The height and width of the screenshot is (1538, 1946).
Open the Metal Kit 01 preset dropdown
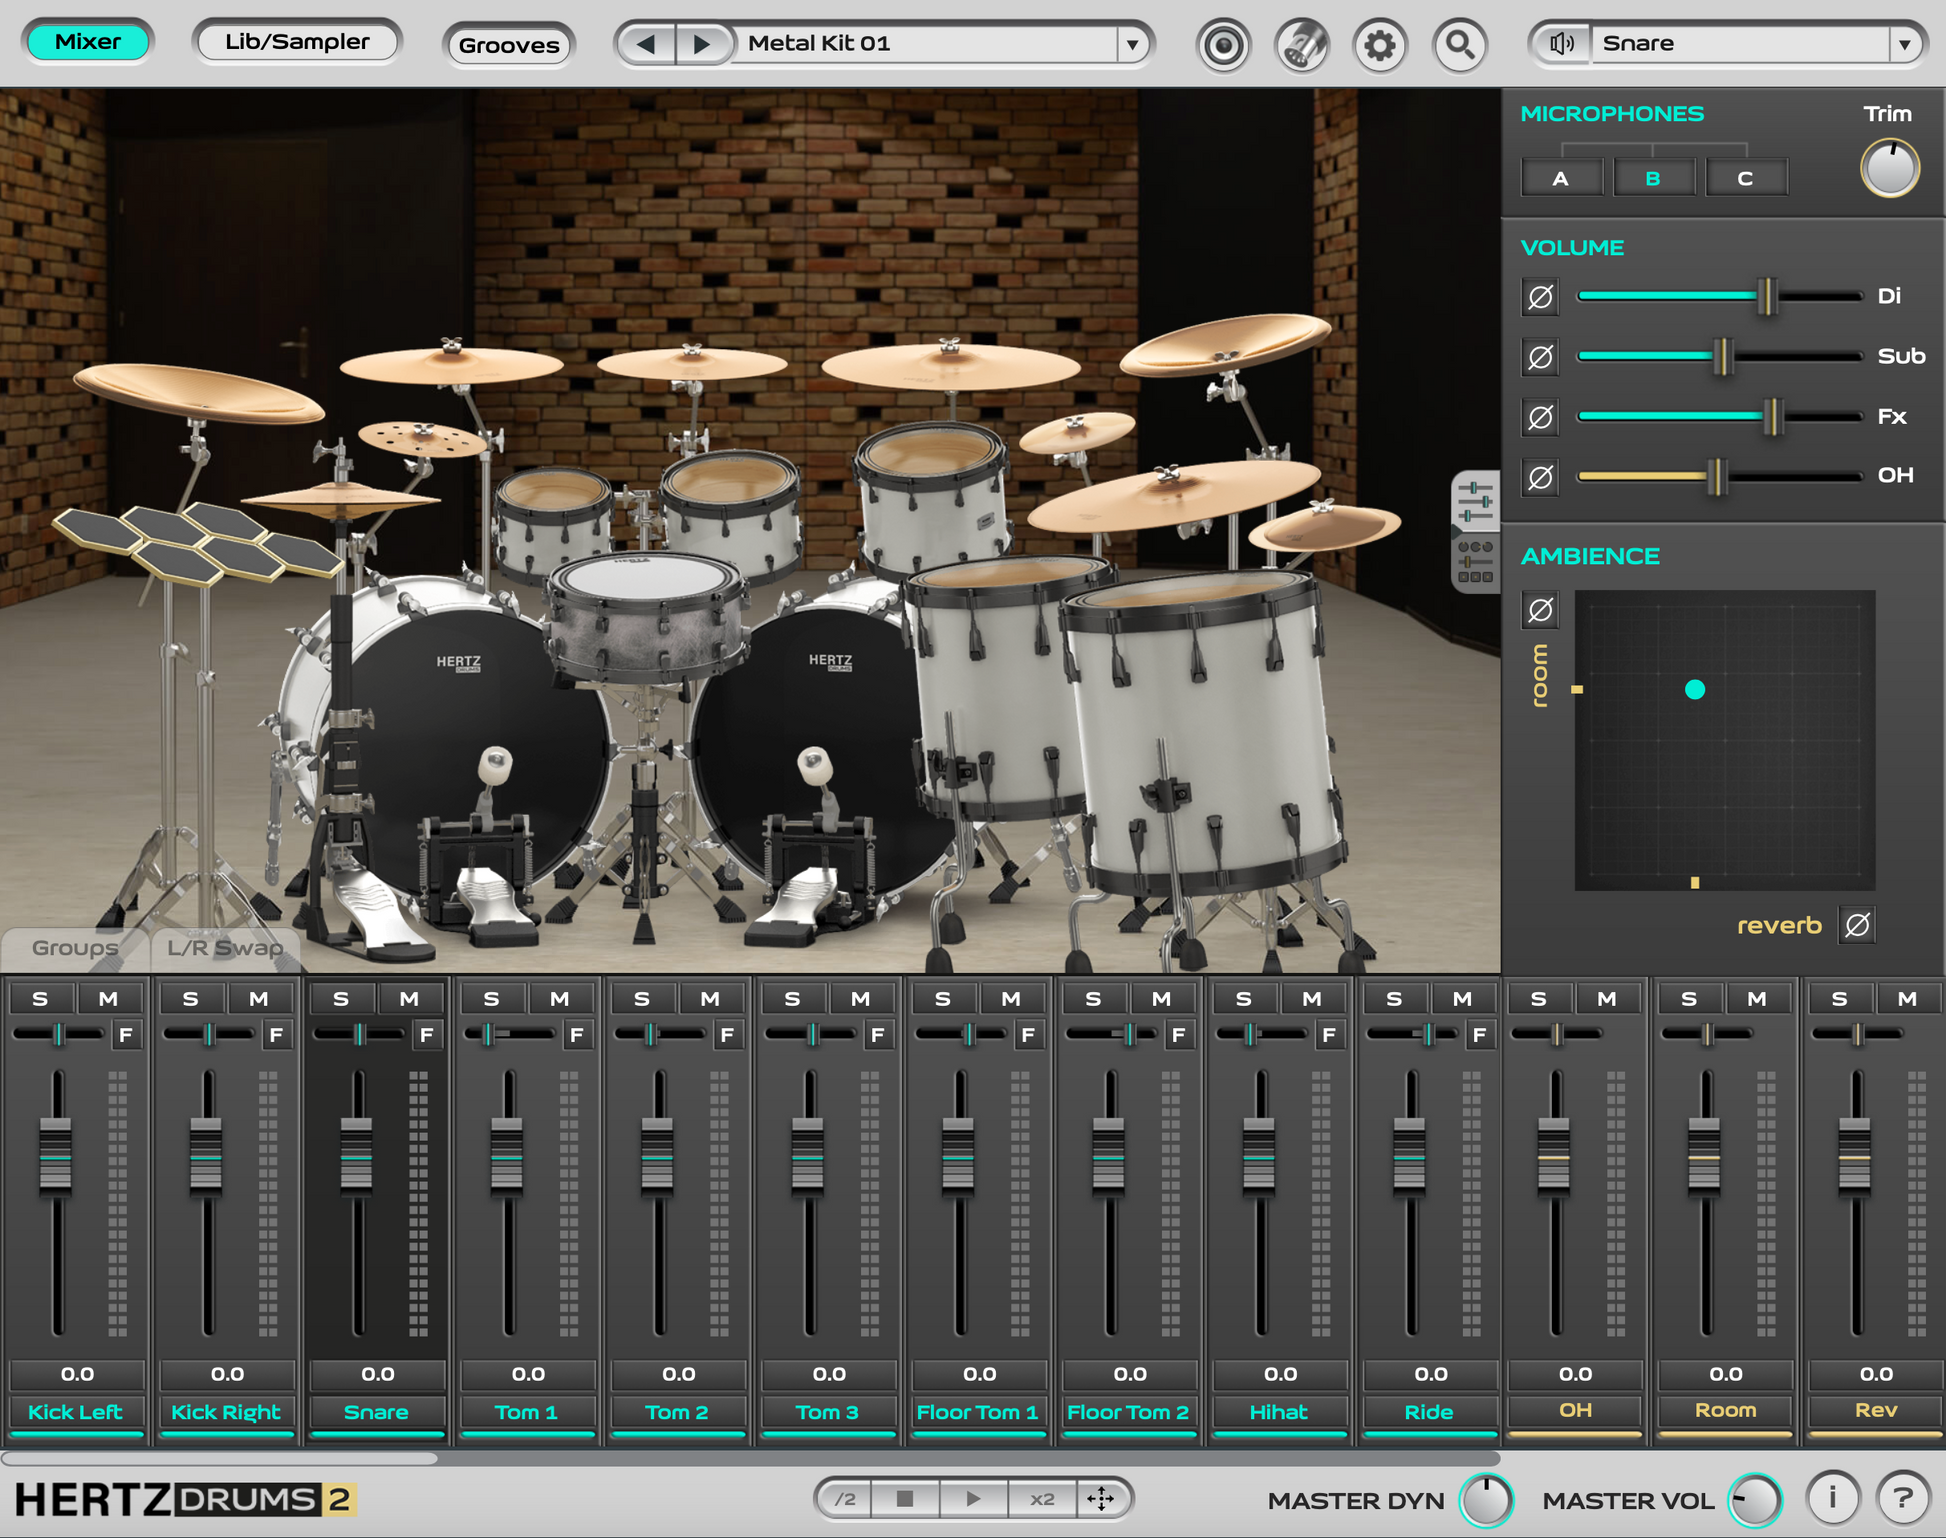(x=1131, y=44)
